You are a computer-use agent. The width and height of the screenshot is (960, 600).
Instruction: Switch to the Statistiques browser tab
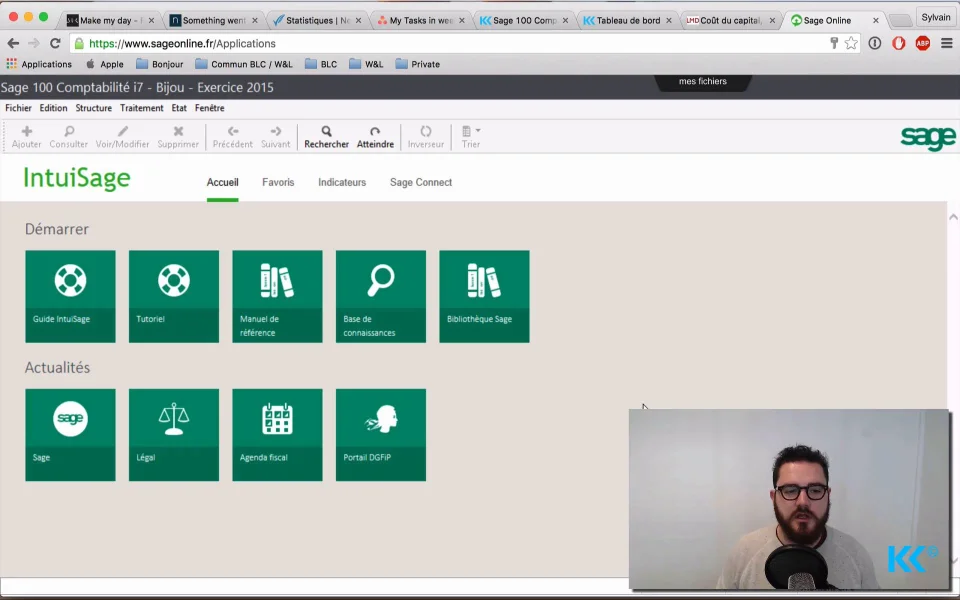(x=317, y=20)
